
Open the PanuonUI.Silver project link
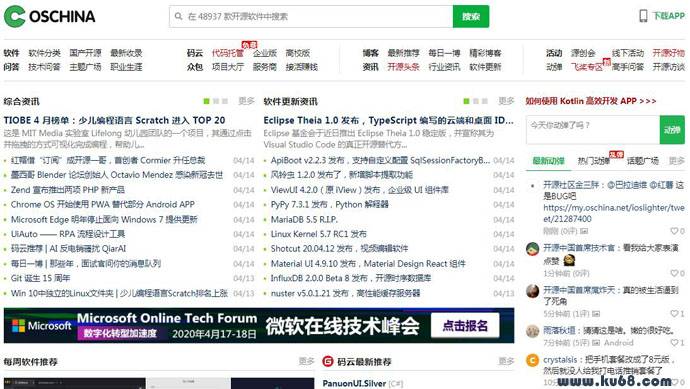click(x=354, y=383)
